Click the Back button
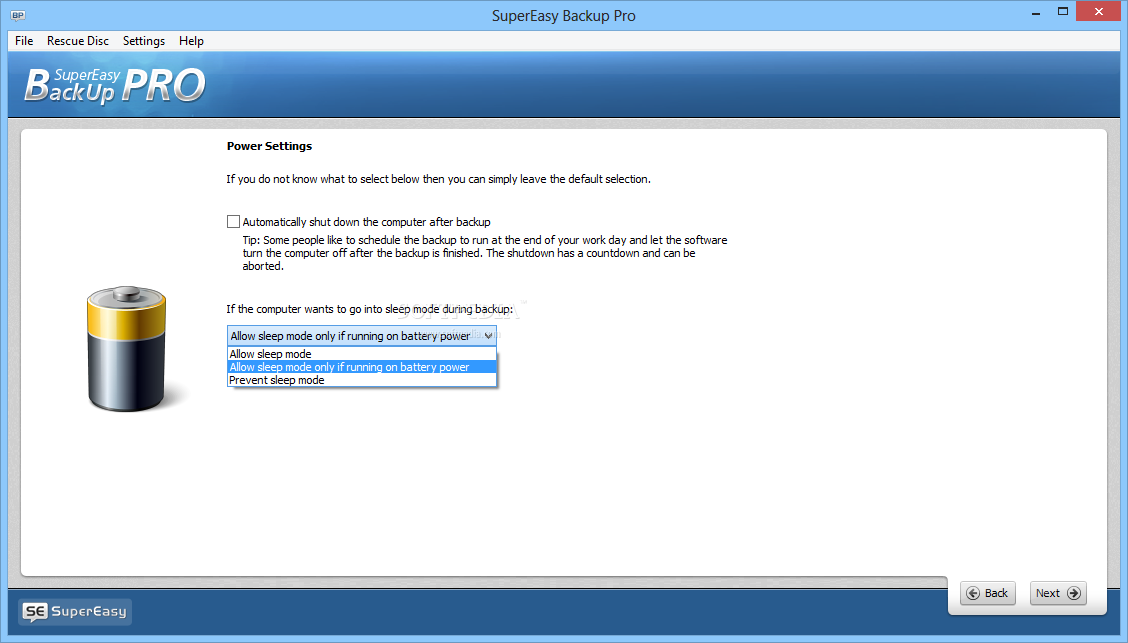 pyautogui.click(x=987, y=593)
